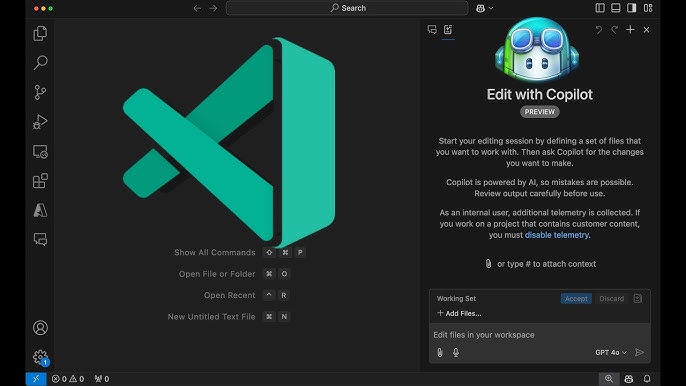Image resolution: width=686 pixels, height=386 pixels.
Task: Toggle the secondary side bar layout icon
Action: tap(632, 8)
